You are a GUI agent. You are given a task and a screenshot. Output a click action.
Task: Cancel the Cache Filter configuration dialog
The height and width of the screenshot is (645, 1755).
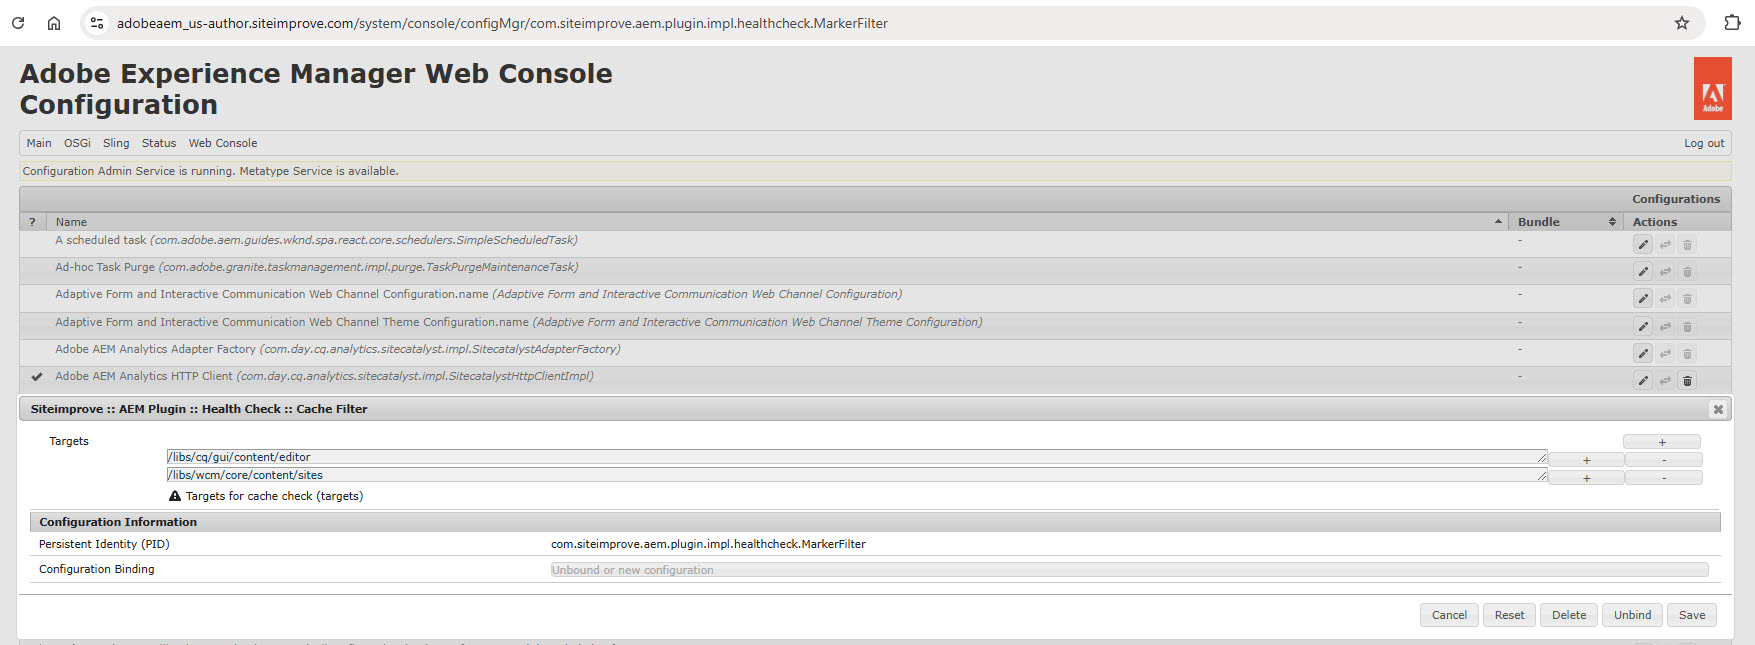(1449, 615)
